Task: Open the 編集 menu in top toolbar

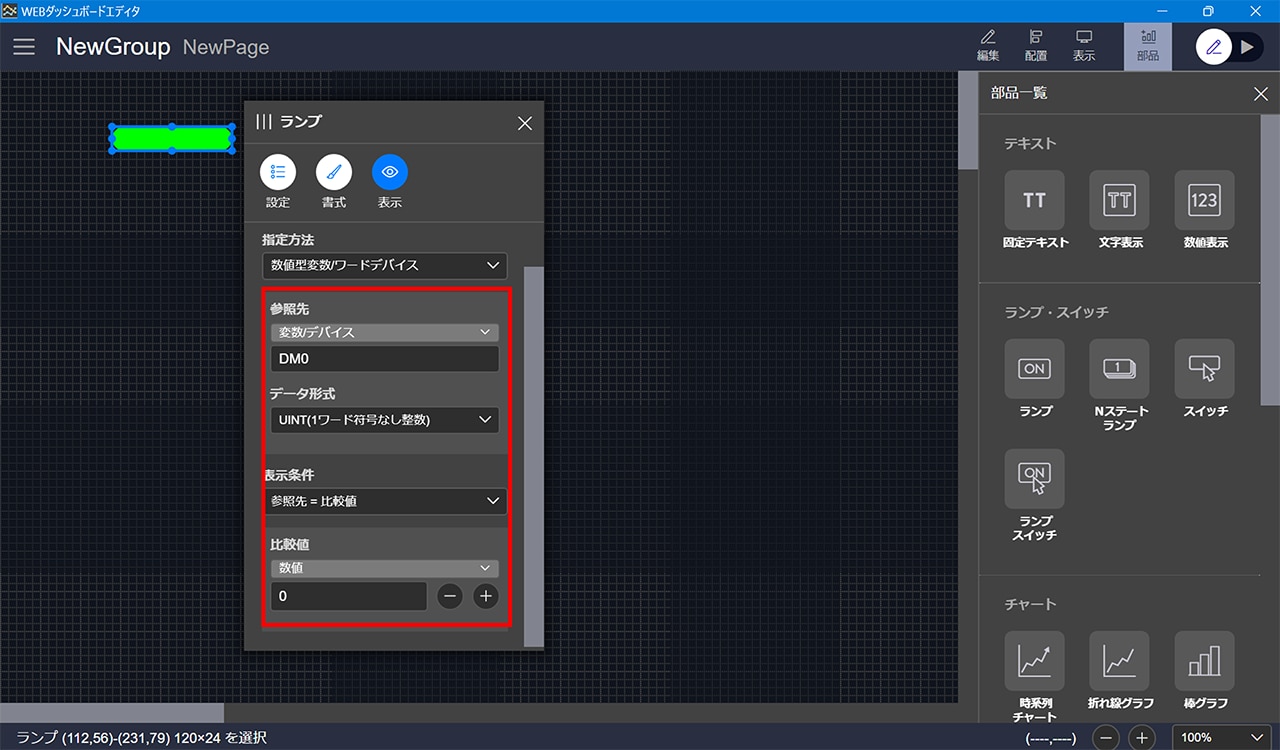Action: 987,46
